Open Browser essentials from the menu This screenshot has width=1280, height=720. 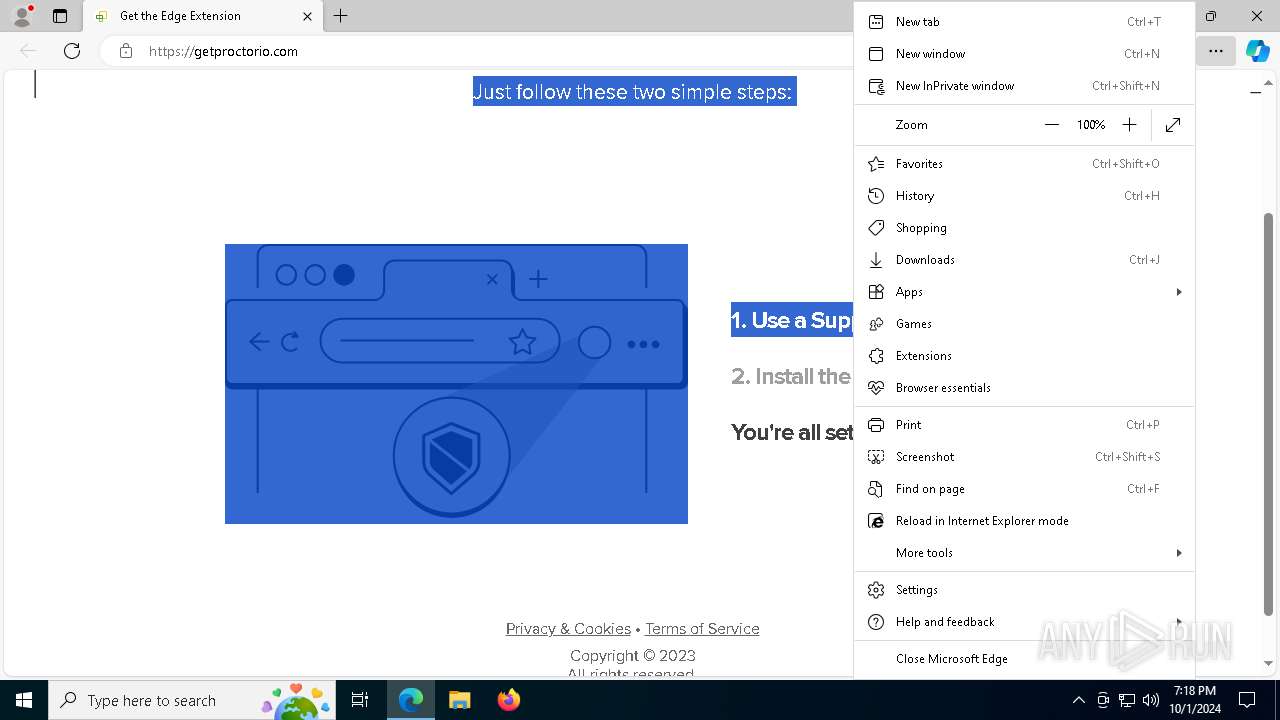(1024, 388)
